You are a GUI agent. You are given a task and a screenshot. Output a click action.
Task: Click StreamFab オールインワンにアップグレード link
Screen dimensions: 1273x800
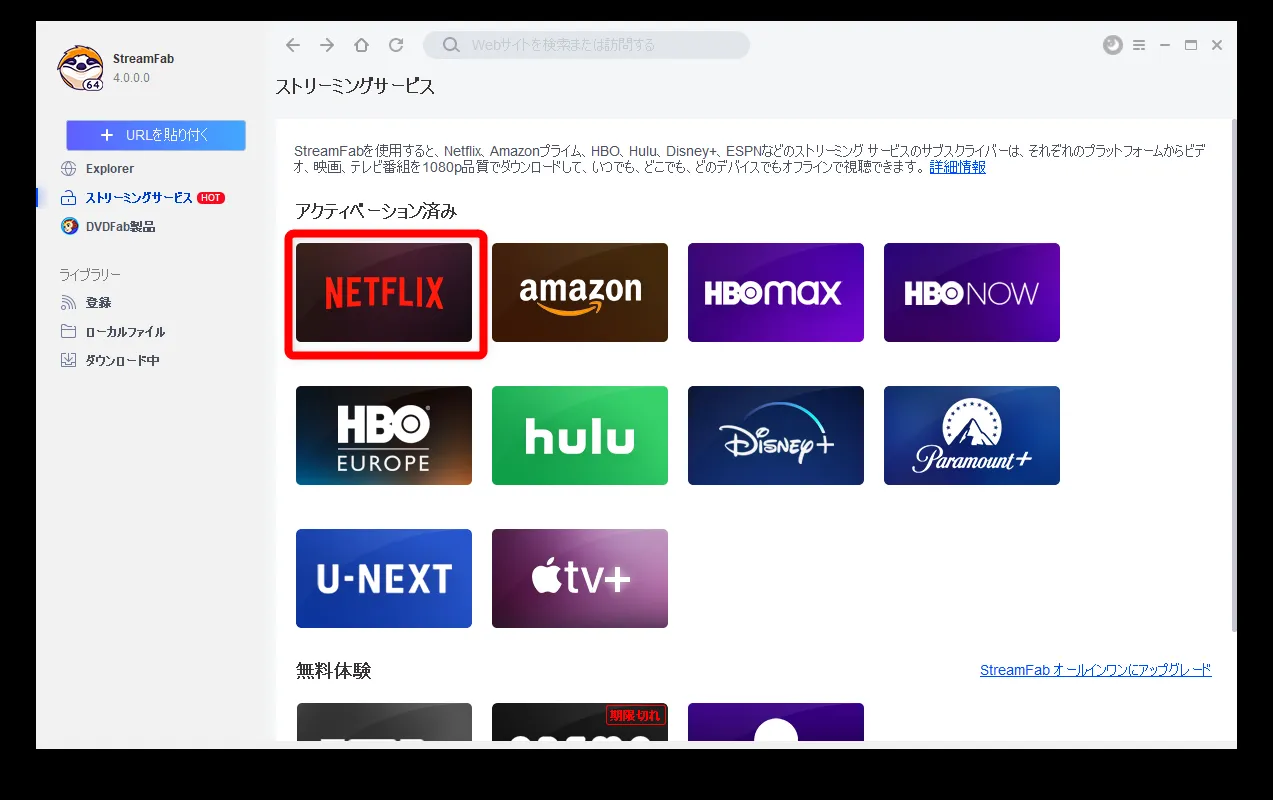tap(1095, 670)
